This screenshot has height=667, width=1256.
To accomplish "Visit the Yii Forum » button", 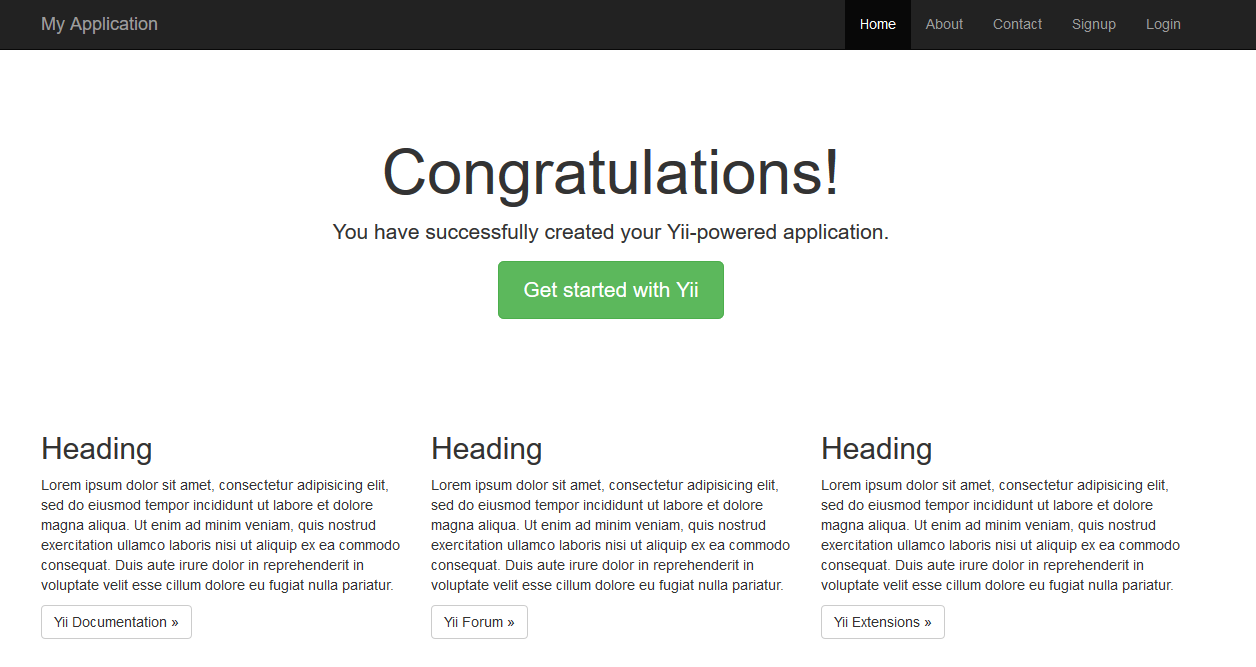I will point(479,622).
